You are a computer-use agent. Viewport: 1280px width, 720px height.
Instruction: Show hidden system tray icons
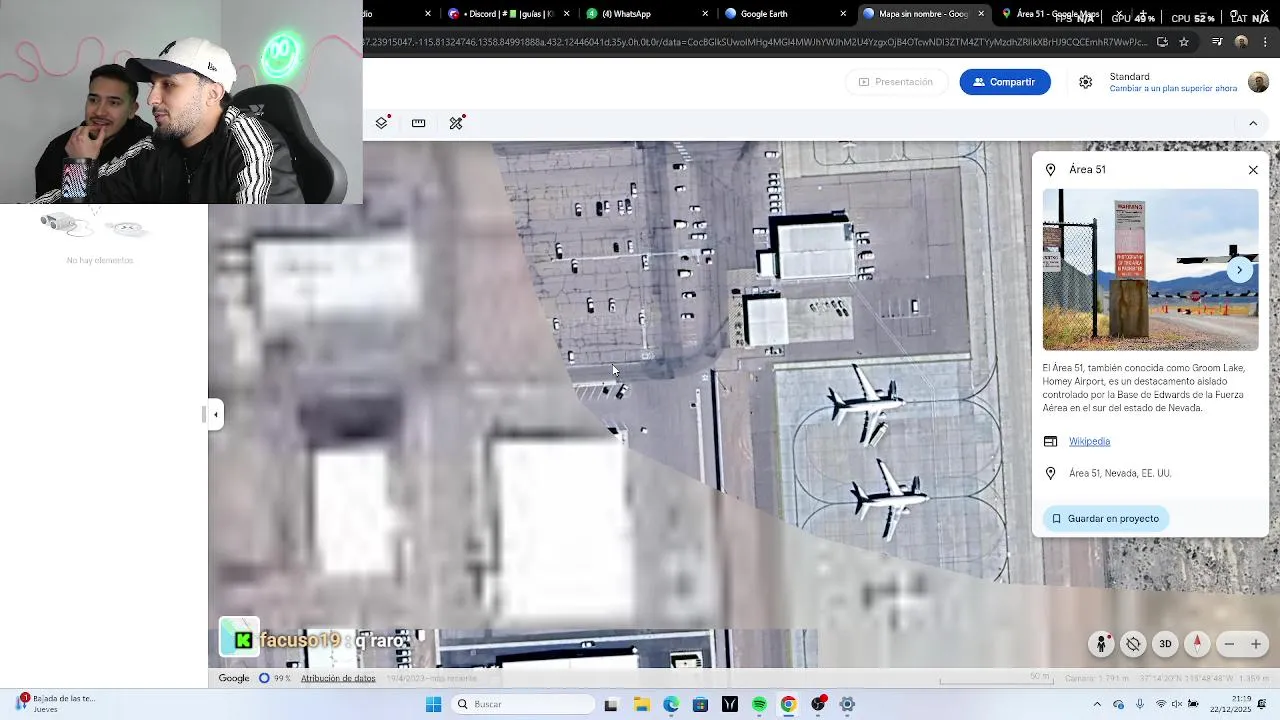coord(1098,704)
